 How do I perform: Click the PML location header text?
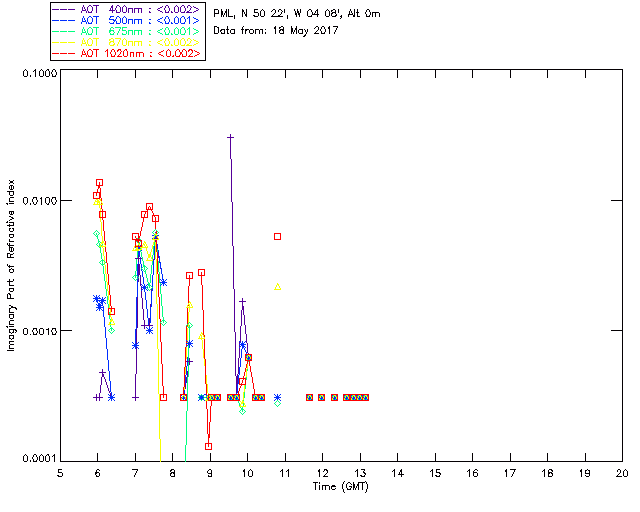point(296,14)
